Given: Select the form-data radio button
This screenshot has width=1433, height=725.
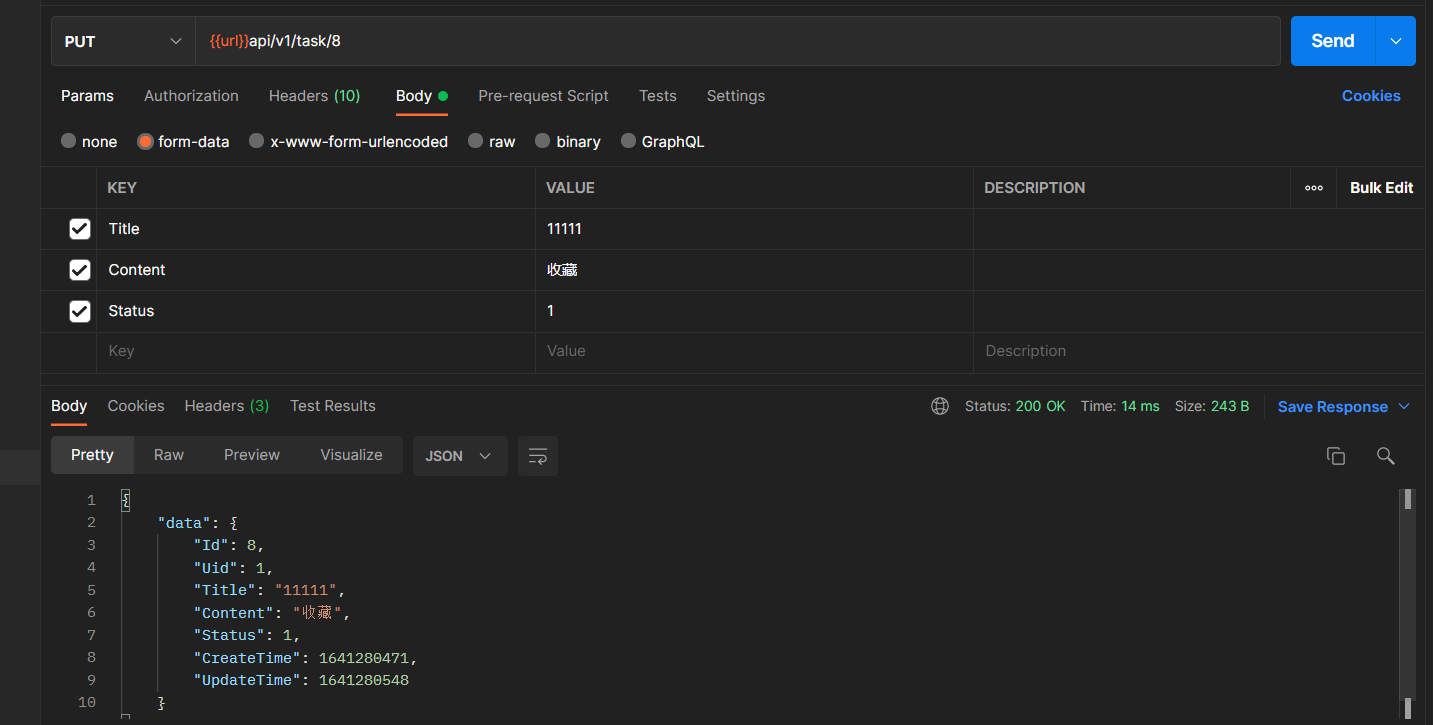Looking at the screenshot, I should (145, 141).
